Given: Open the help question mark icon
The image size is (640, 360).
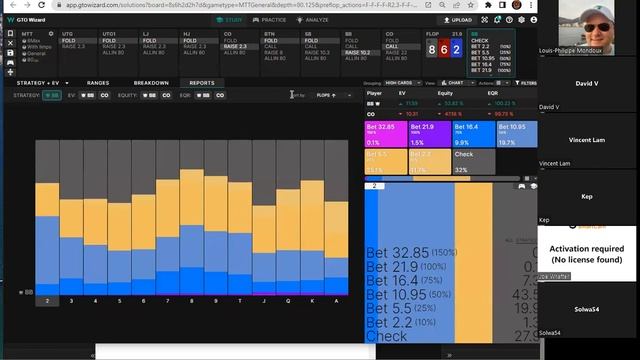Looking at the screenshot, I should (509, 20).
